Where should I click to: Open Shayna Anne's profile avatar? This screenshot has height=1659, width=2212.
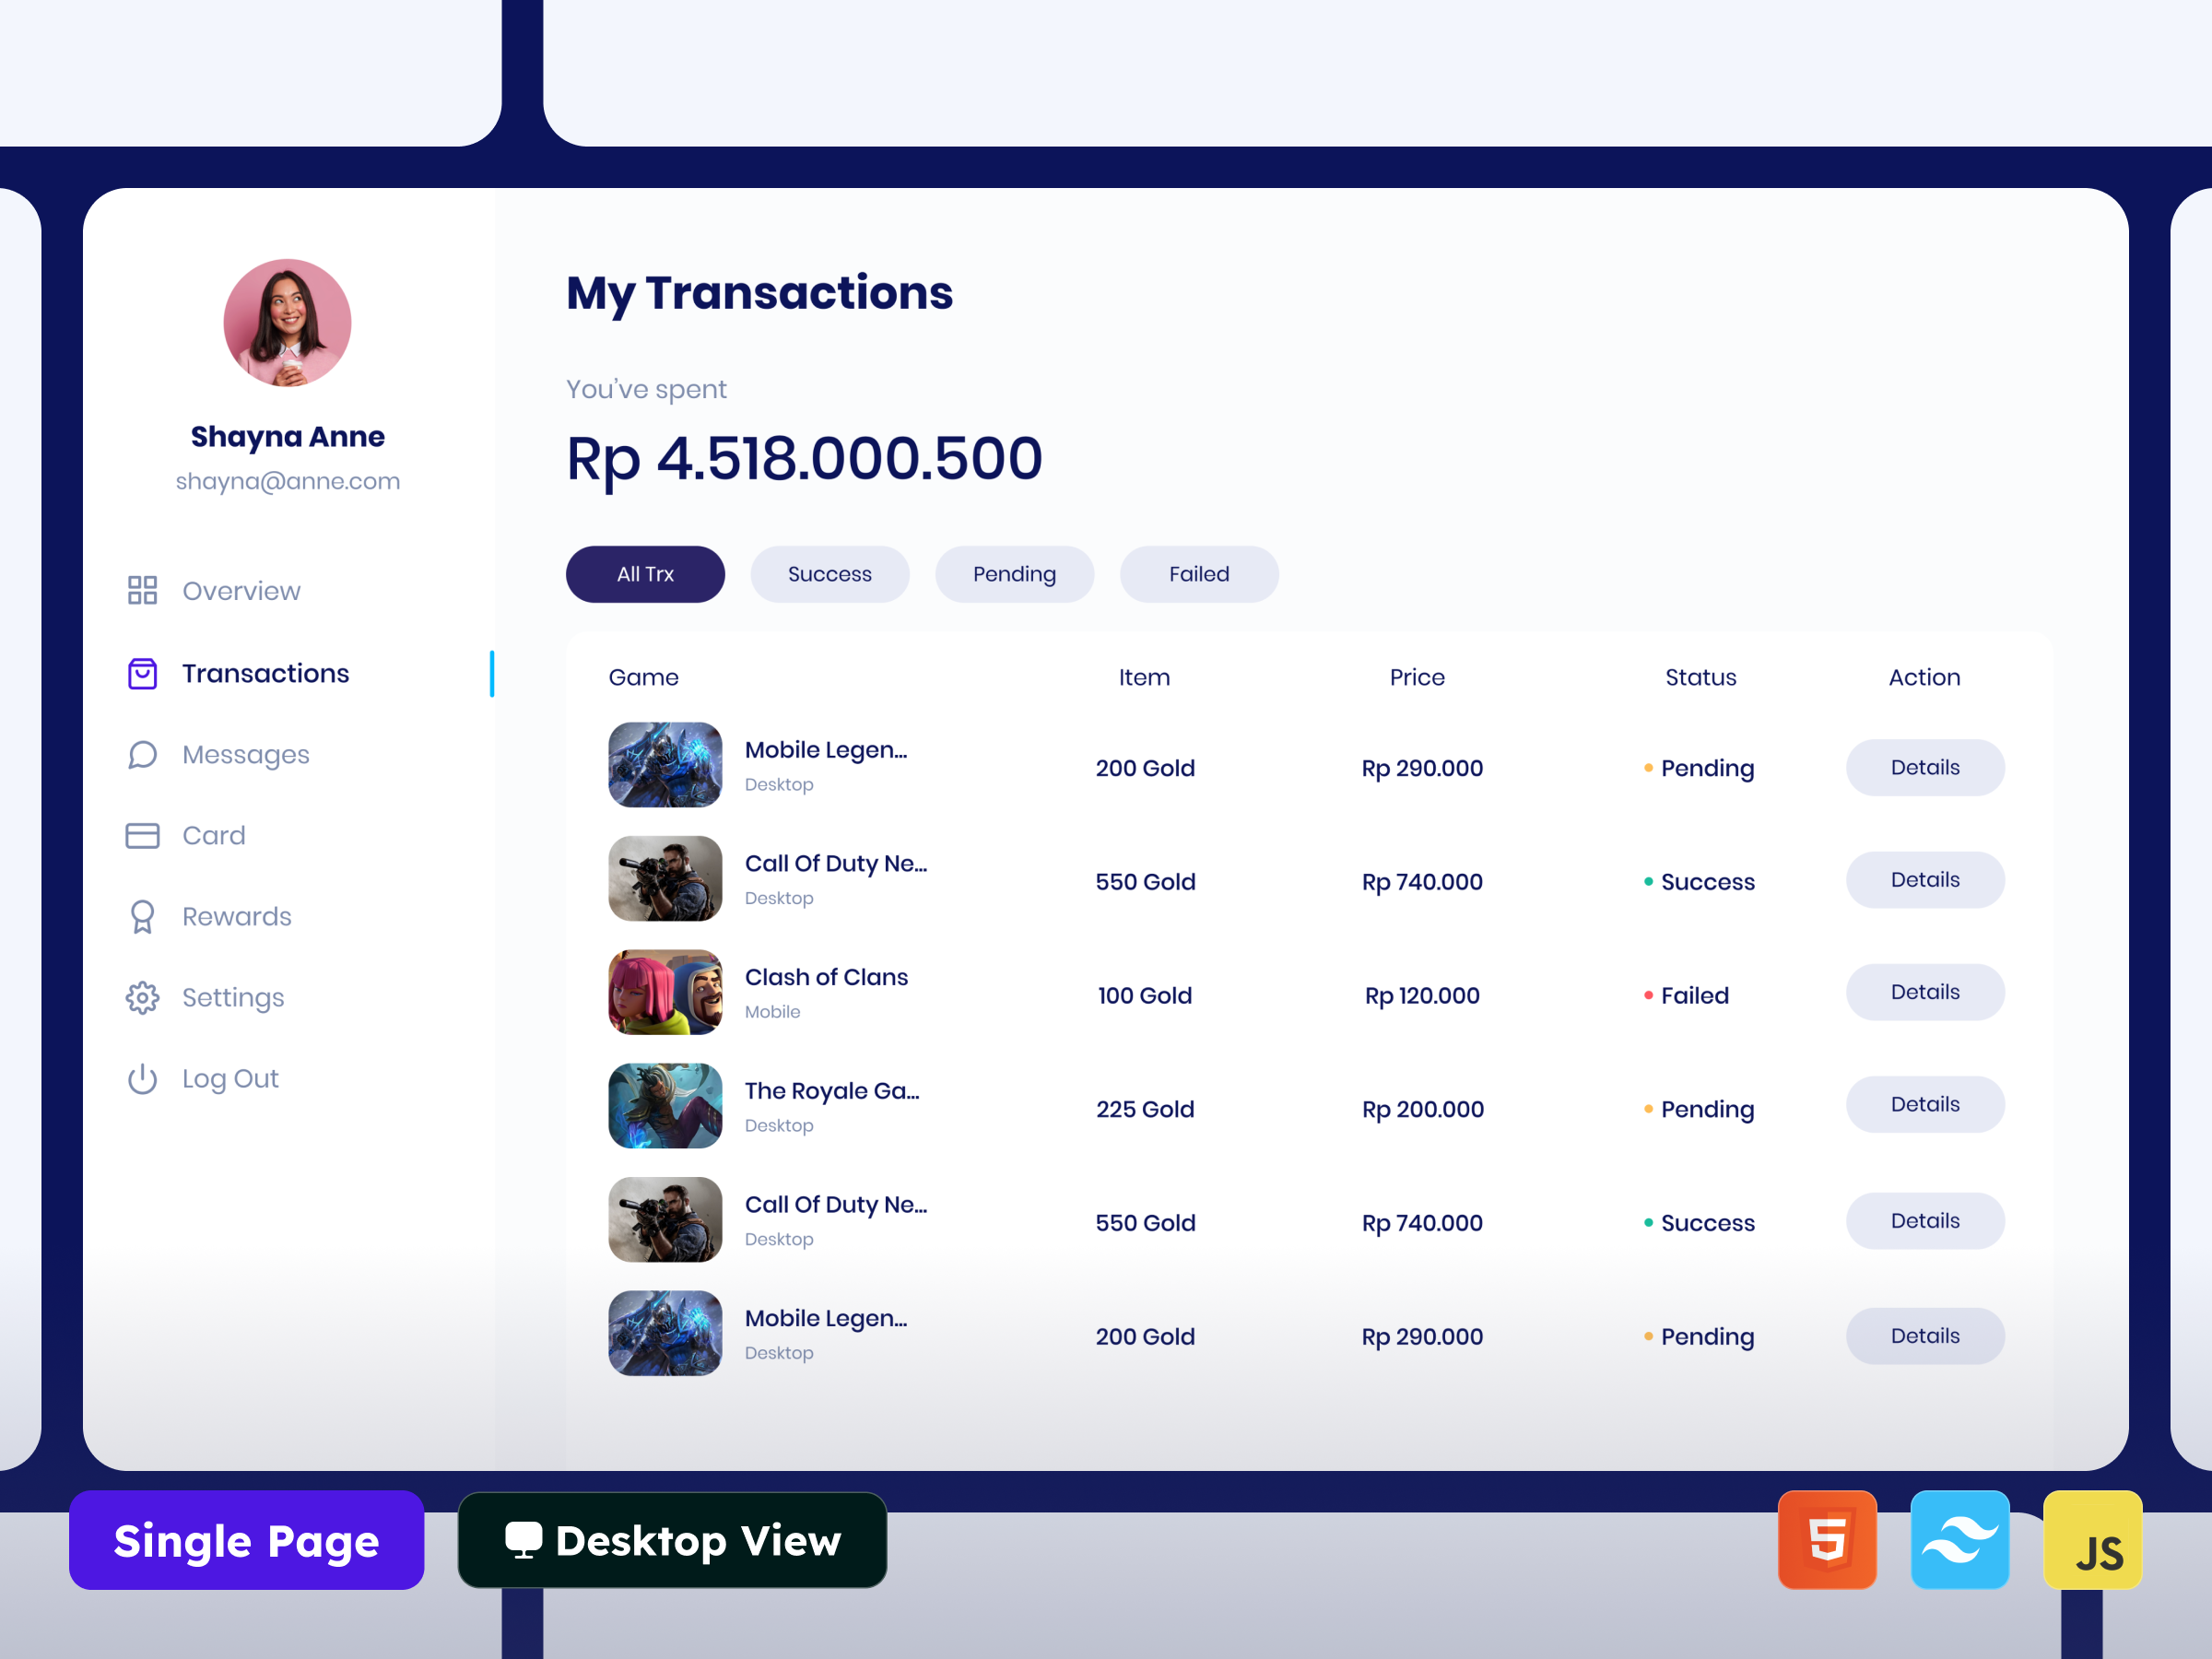(287, 322)
